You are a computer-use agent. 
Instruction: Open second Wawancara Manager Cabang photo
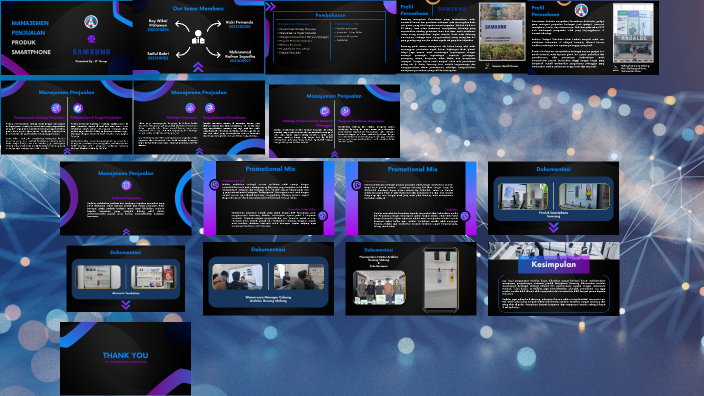pos(299,277)
